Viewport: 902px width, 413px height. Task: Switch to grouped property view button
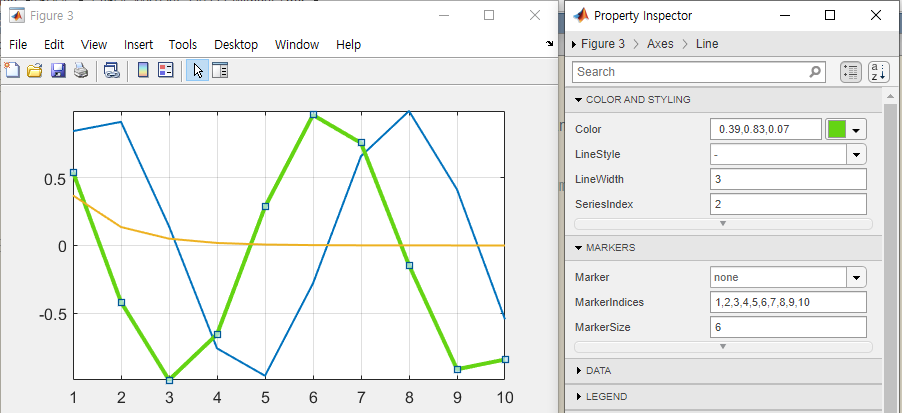(850, 72)
